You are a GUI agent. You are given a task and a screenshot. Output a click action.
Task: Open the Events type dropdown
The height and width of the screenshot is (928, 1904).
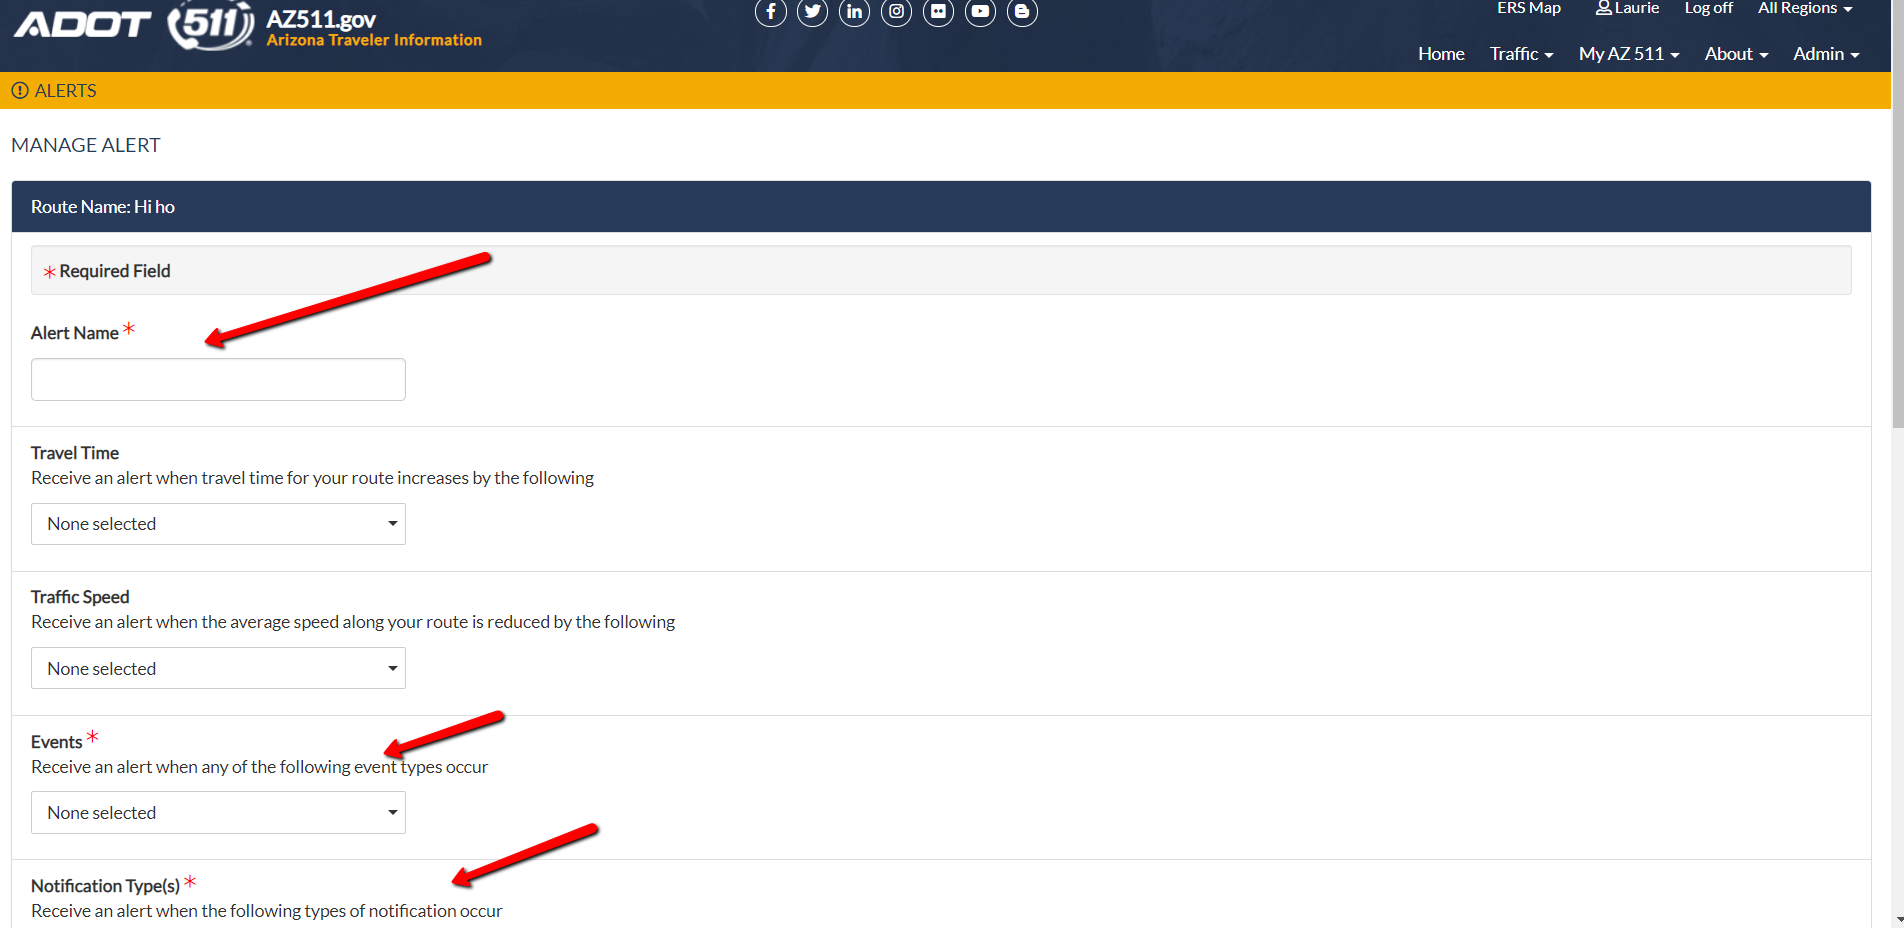click(218, 813)
